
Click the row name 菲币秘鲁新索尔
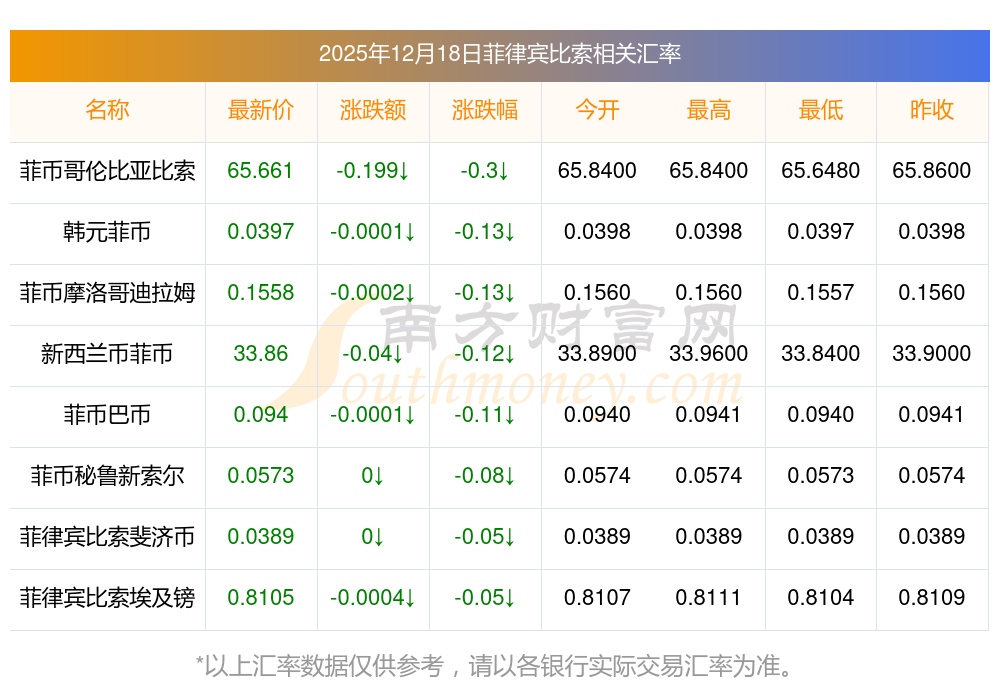107,476
